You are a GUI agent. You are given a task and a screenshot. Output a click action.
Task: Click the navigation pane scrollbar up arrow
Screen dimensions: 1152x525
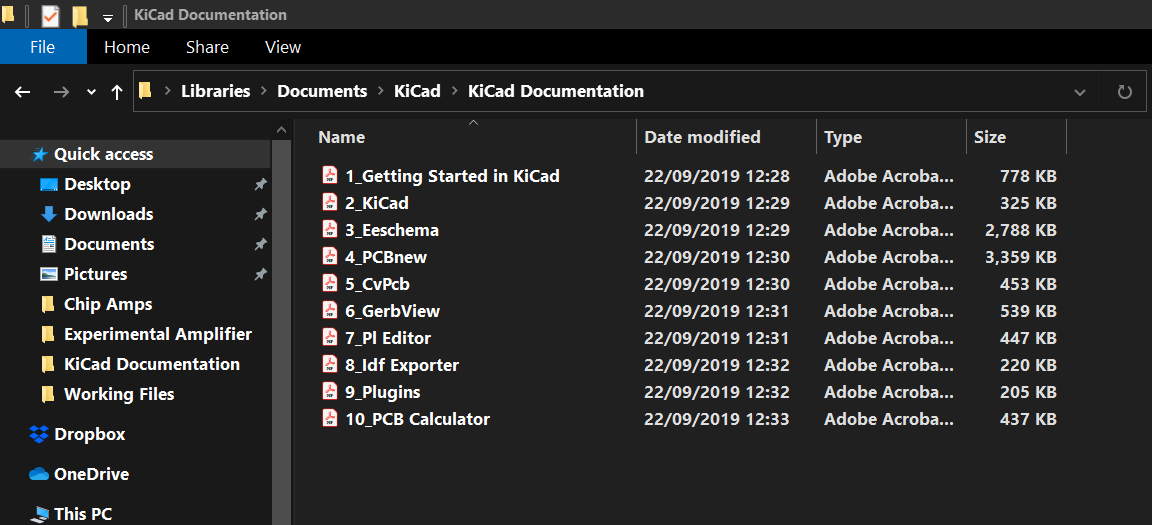pos(282,130)
